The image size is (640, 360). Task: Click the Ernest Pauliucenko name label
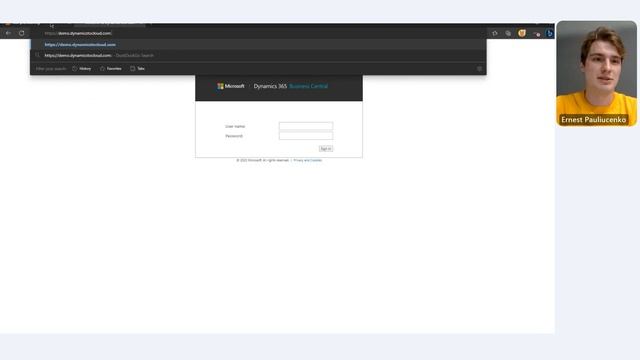click(x=593, y=120)
